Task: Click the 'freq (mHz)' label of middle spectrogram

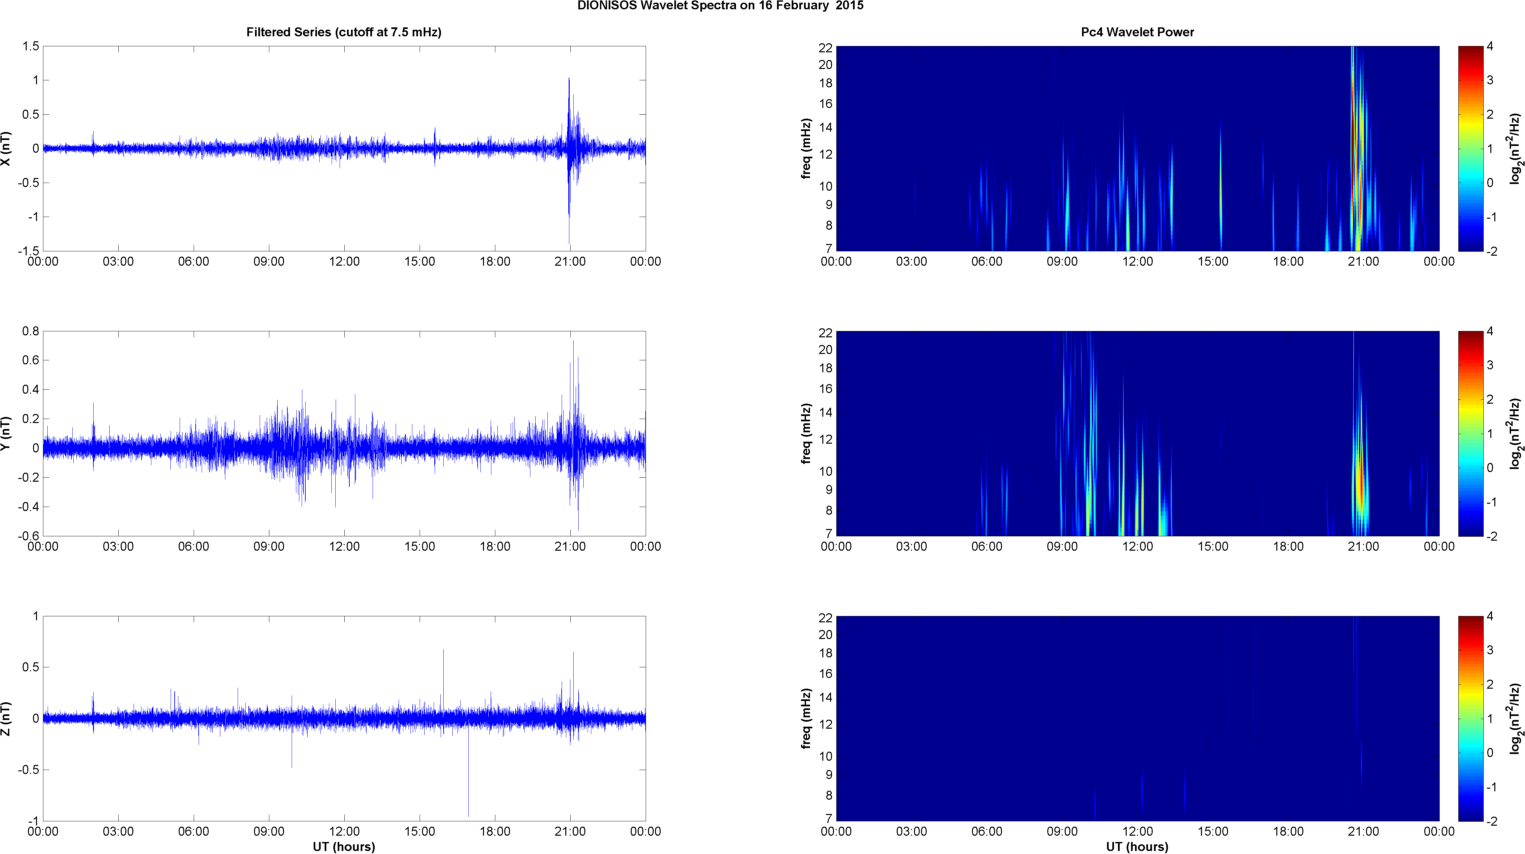Action: click(806, 433)
